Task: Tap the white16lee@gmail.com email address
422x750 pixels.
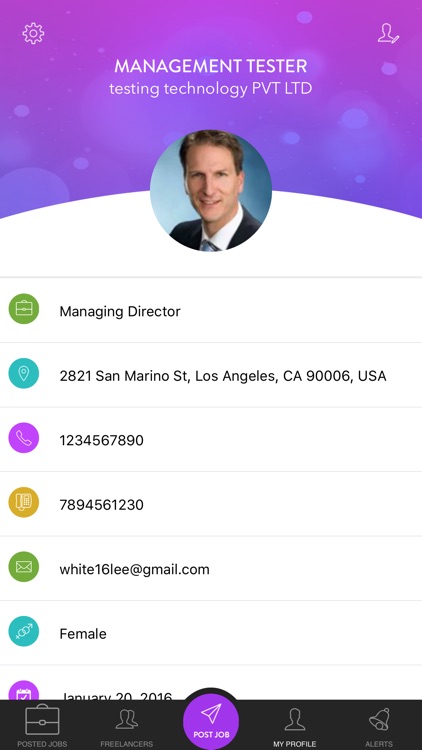Action: click(x=134, y=569)
